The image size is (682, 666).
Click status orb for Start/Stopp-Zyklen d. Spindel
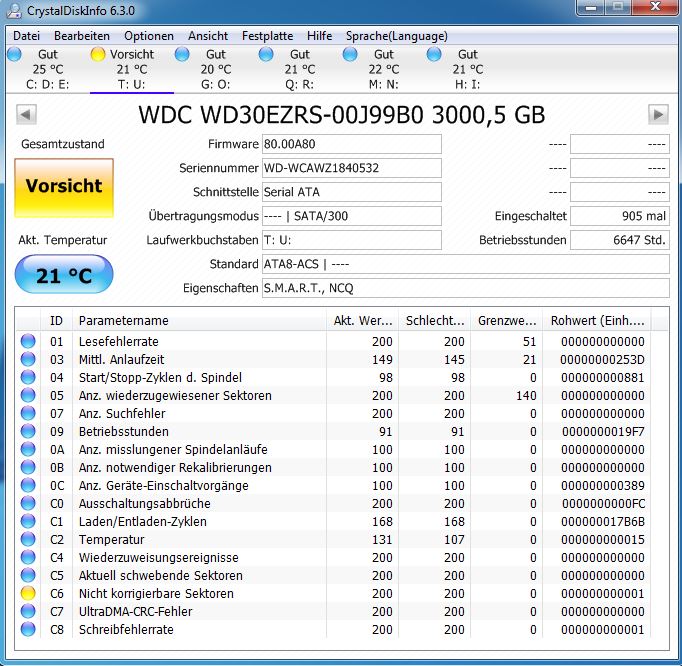(28, 377)
